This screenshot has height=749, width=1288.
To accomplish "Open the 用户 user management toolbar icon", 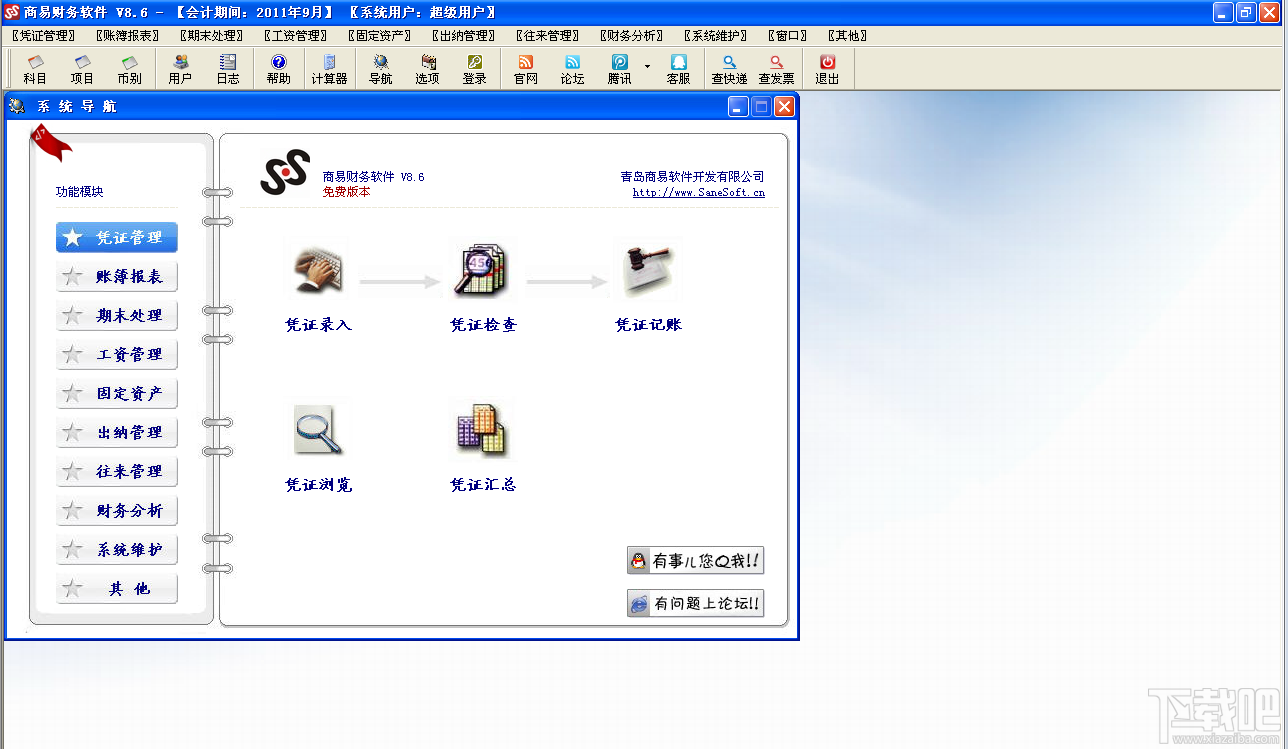I will [180, 68].
